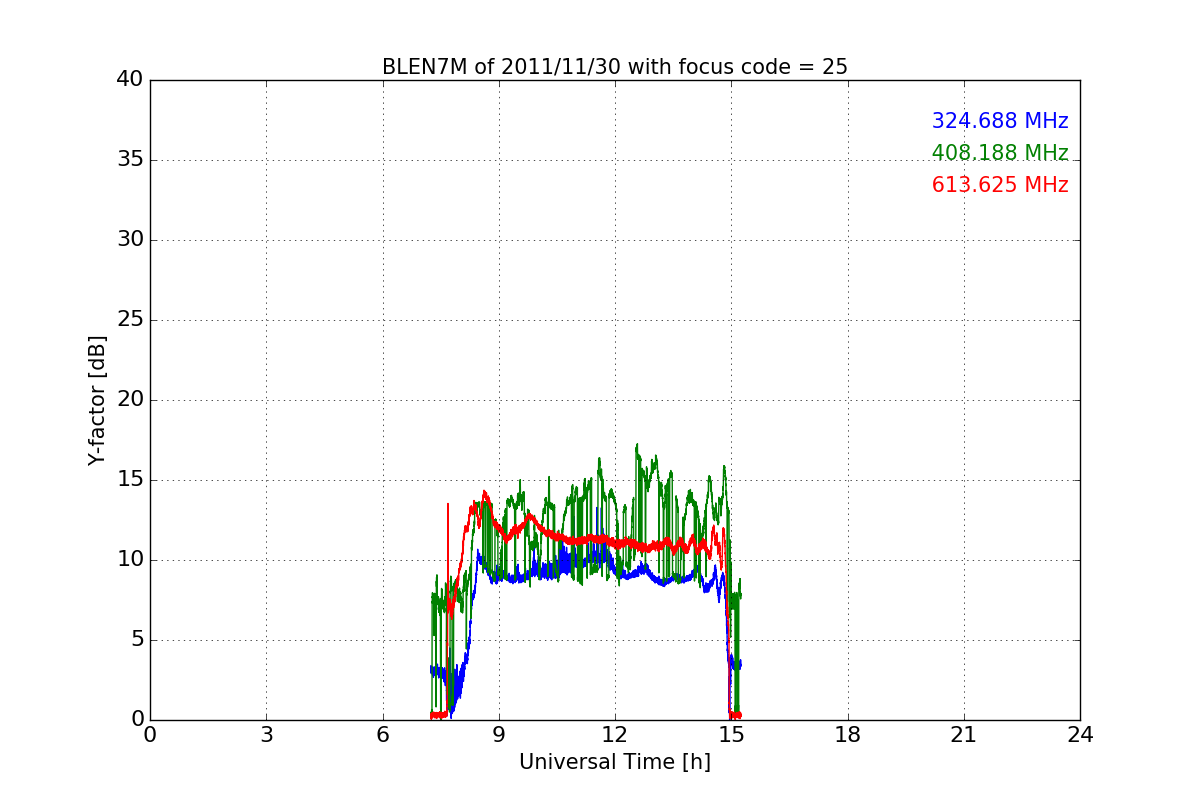Screen dimensions: 1200x800
Task: Click the x-axis tick label 9
Action: coord(499,735)
